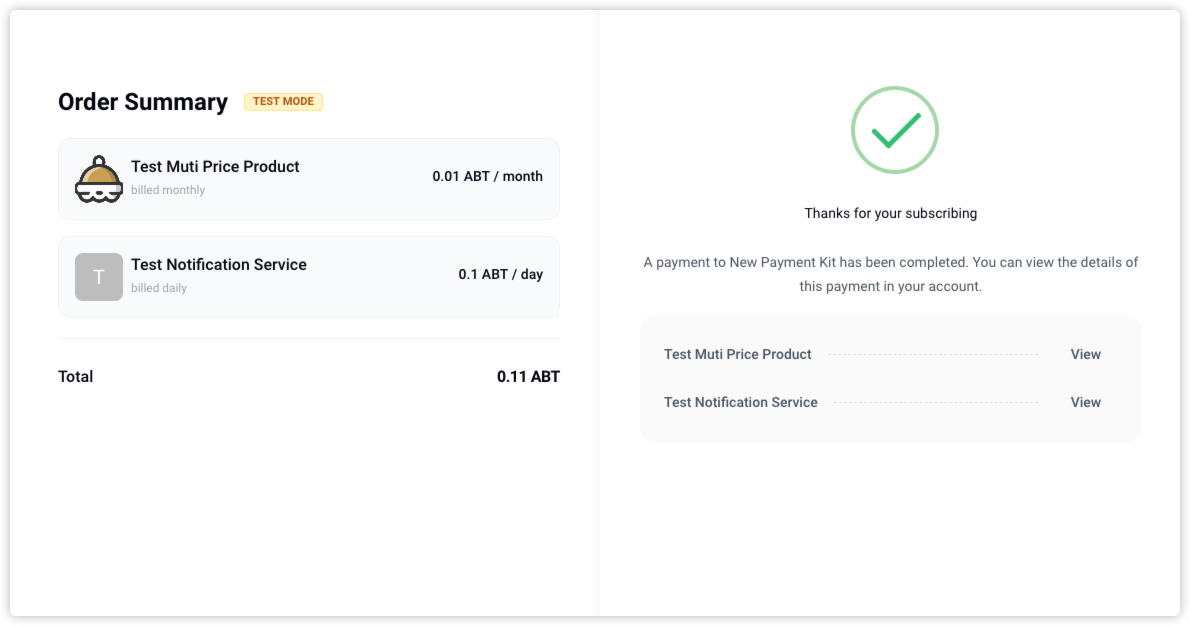Click the "billed monthly" label

click(x=168, y=190)
